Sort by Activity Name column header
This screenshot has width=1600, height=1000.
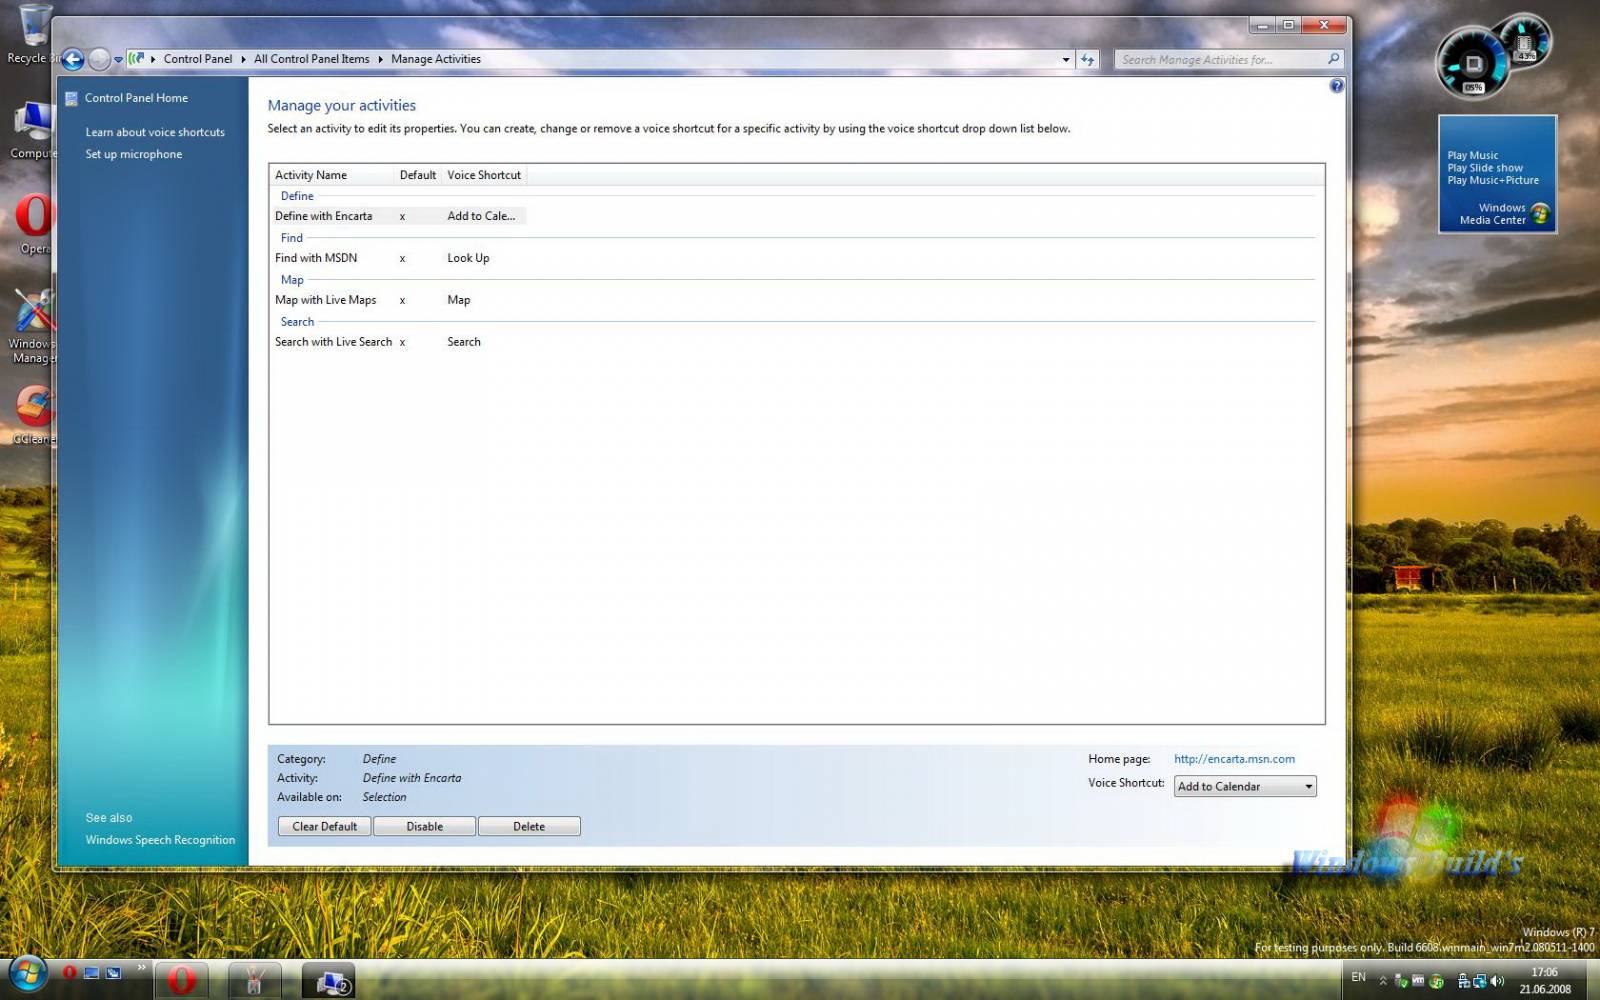pos(332,175)
